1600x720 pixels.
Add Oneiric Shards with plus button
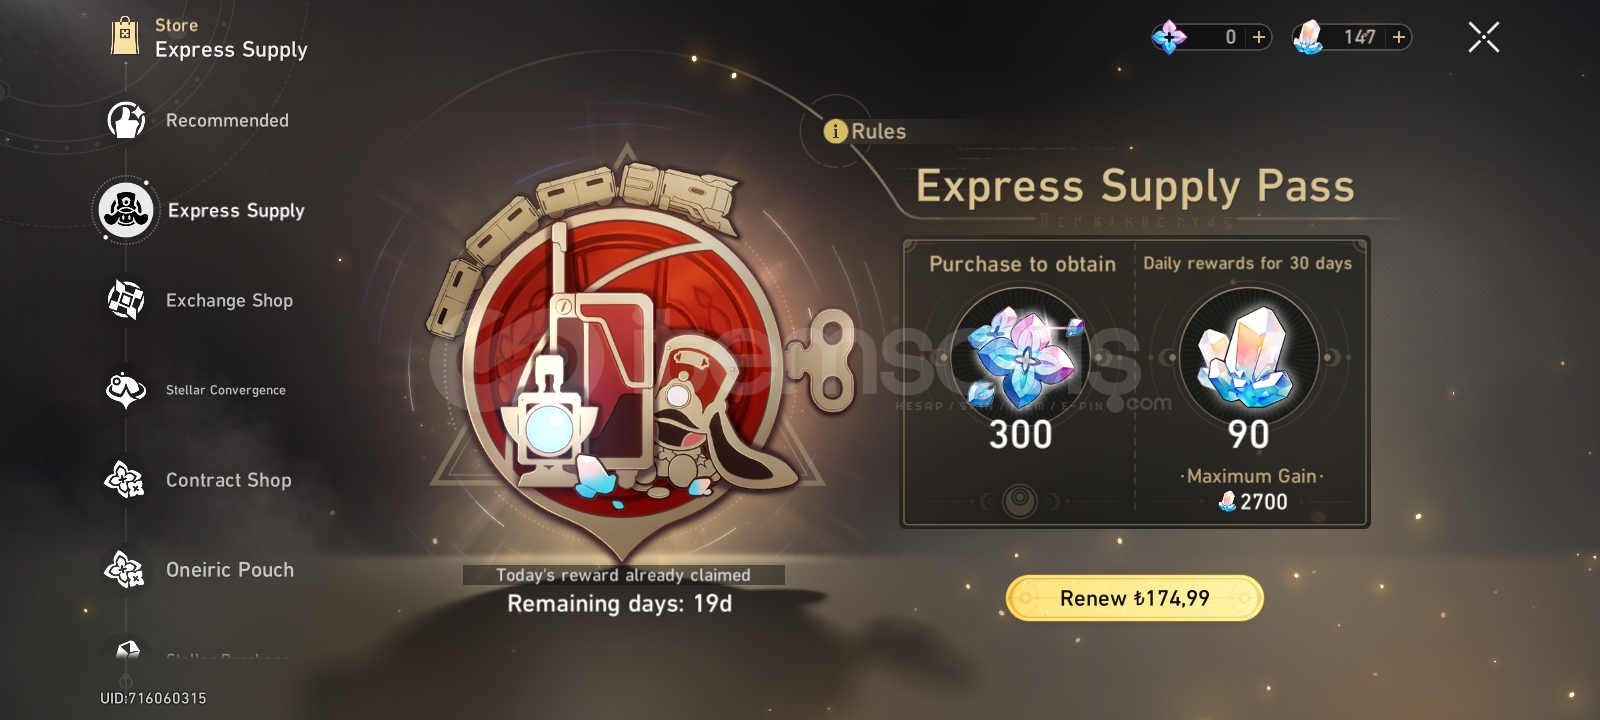1259,37
